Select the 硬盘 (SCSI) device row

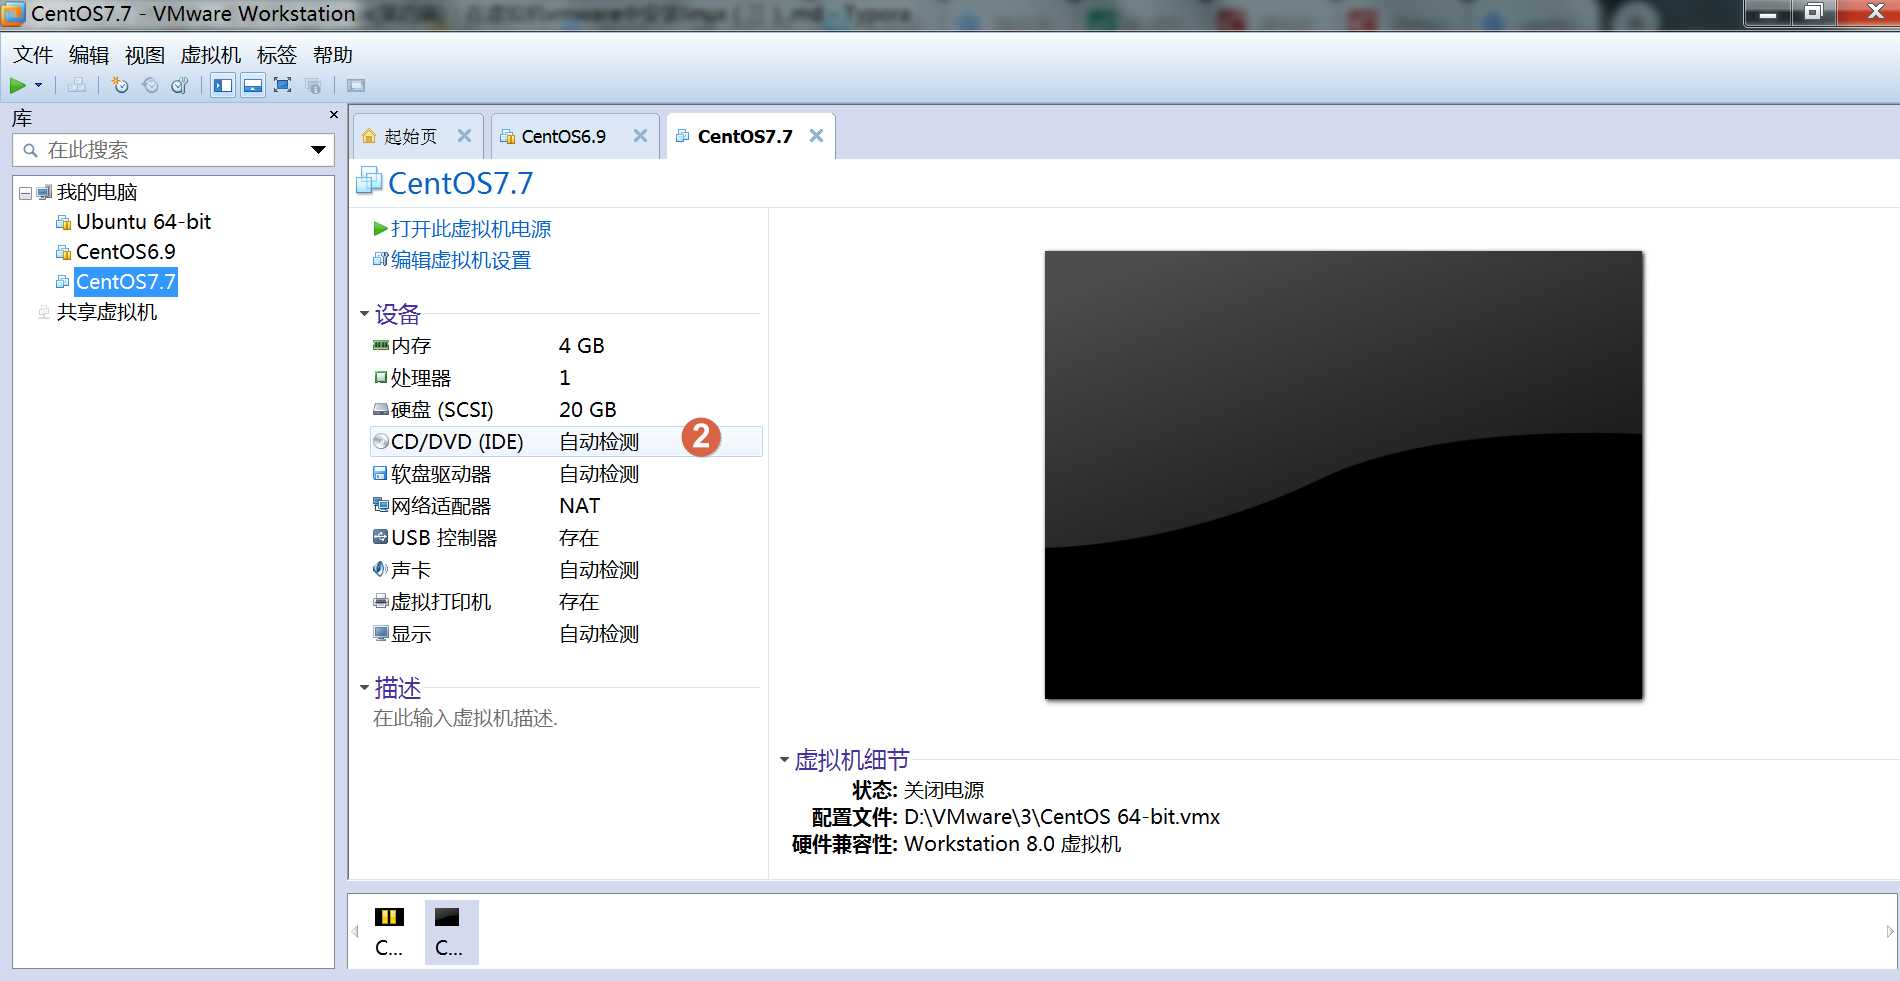tap(565, 410)
